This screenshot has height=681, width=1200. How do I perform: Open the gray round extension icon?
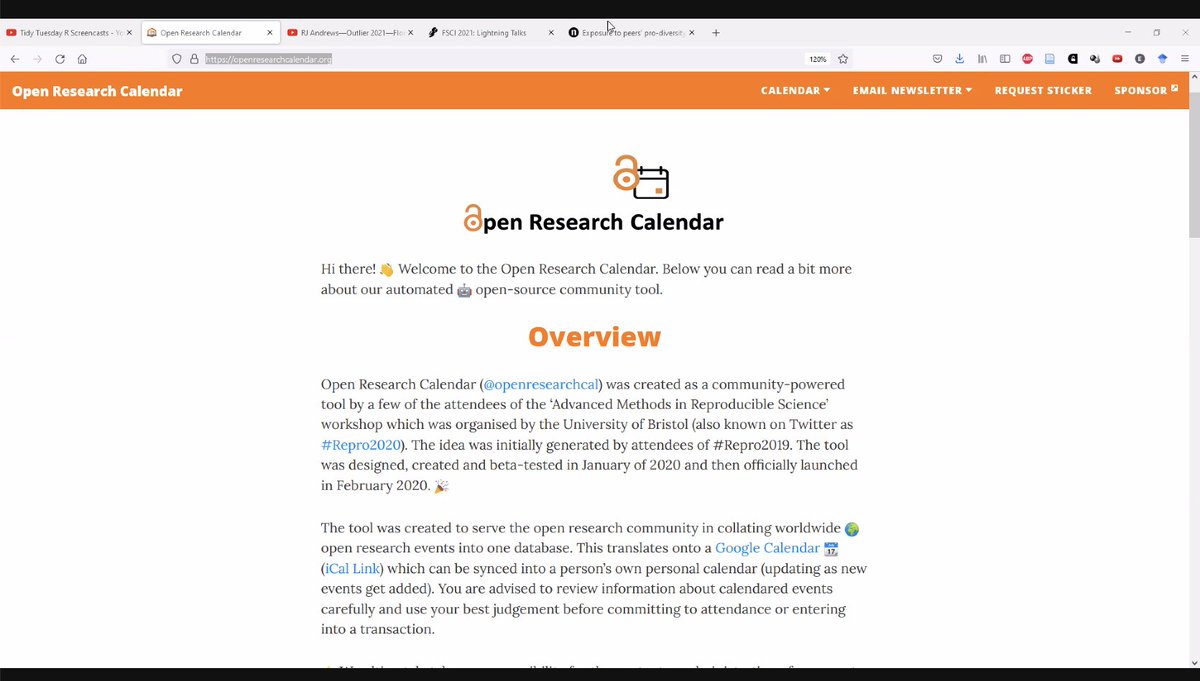click(x=1140, y=59)
